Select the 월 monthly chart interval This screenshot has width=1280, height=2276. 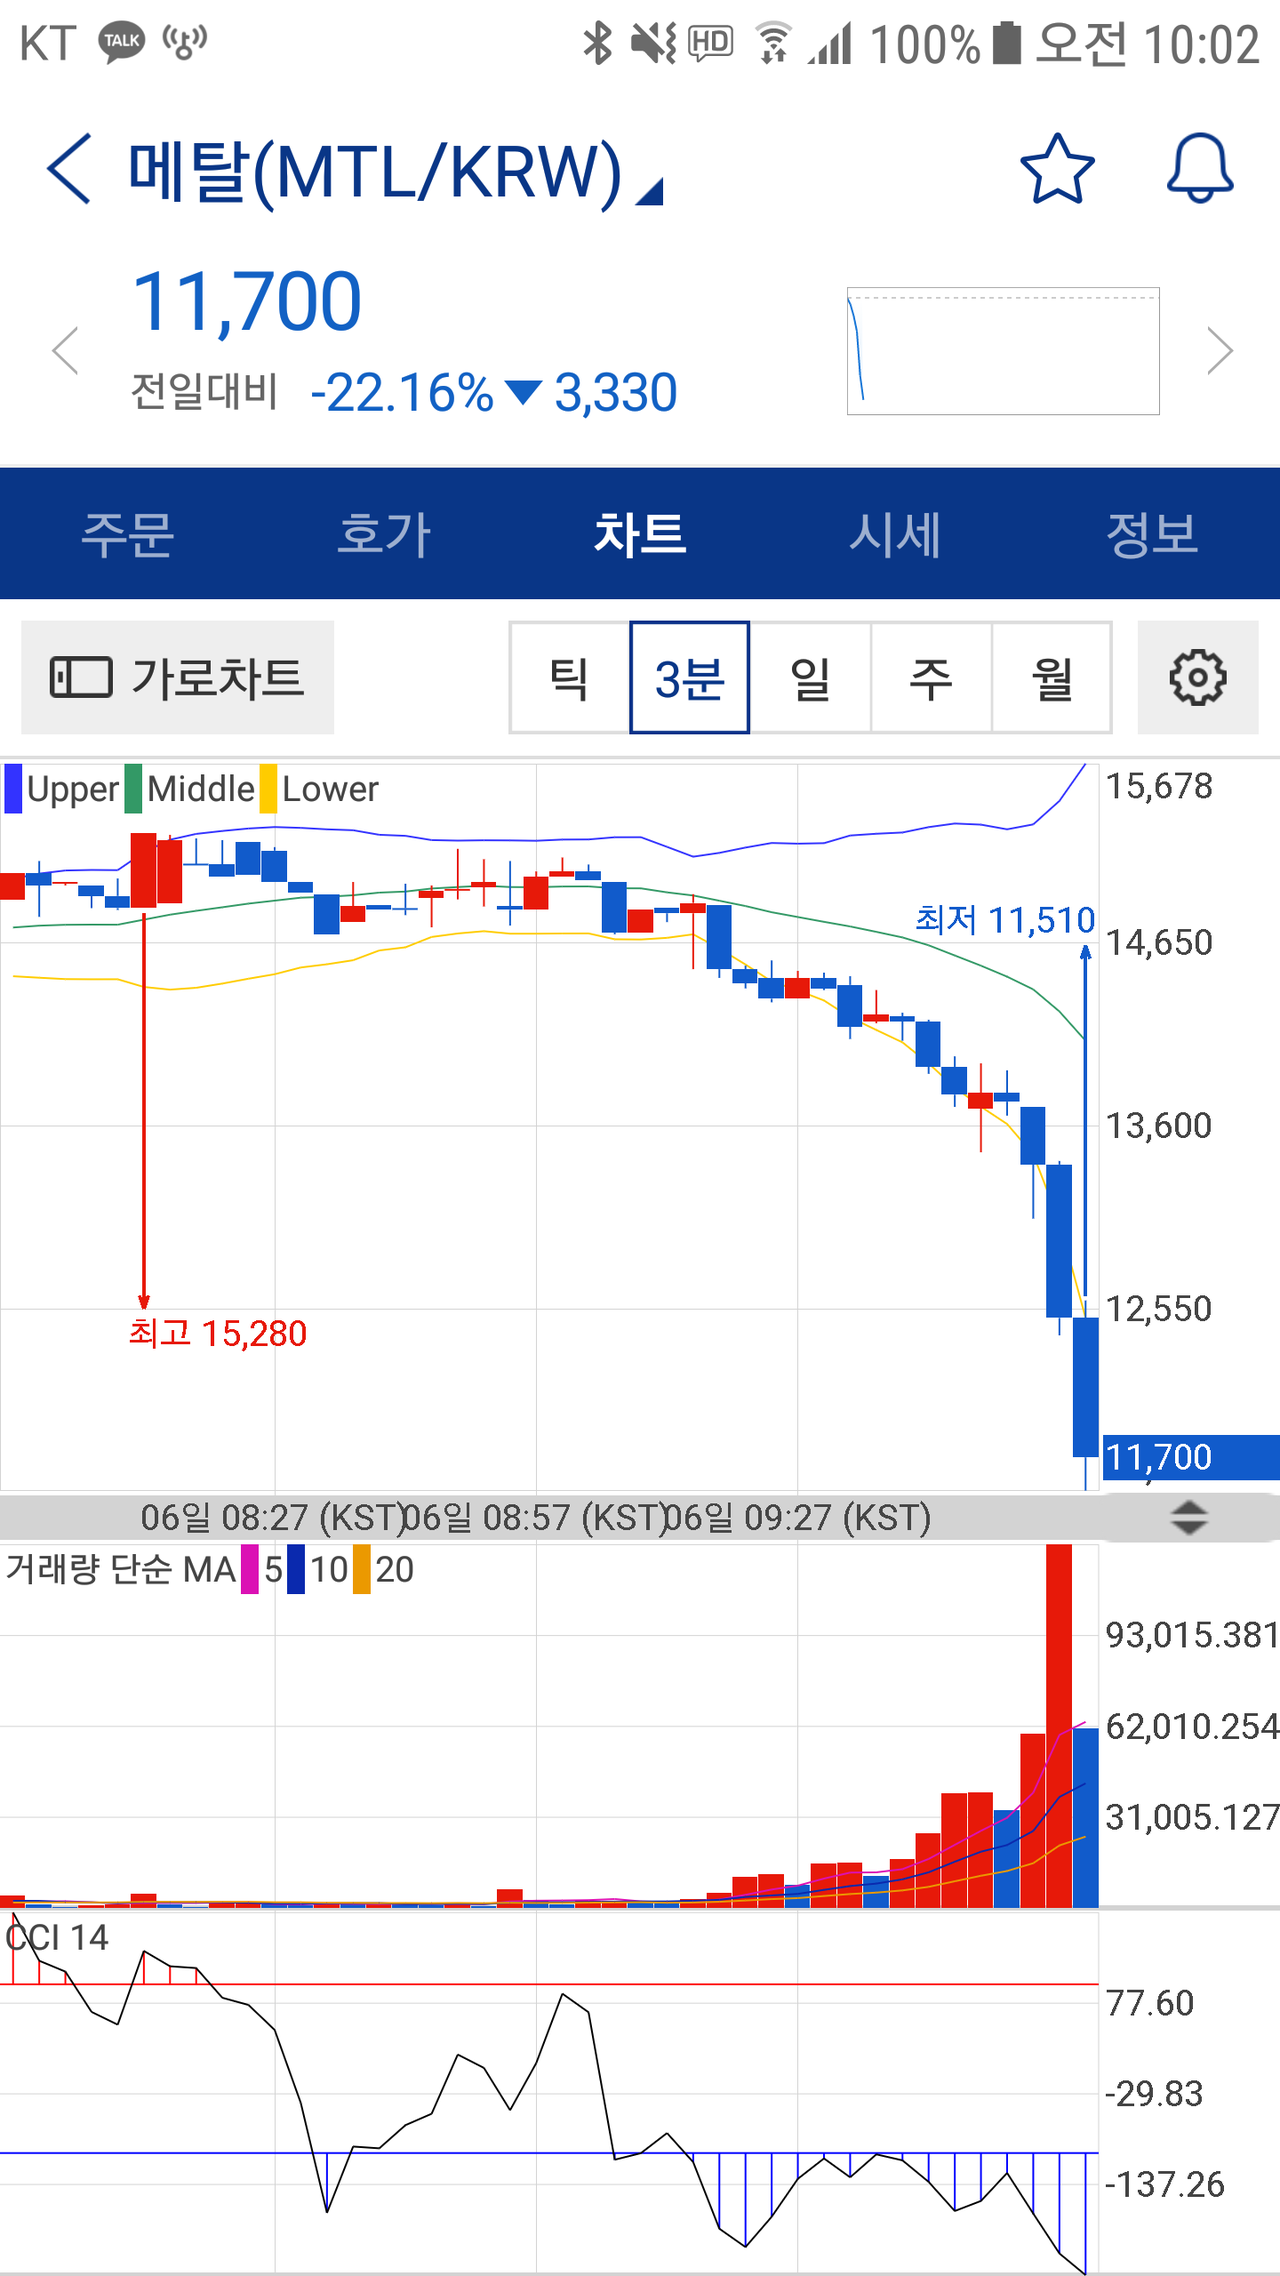1052,678
